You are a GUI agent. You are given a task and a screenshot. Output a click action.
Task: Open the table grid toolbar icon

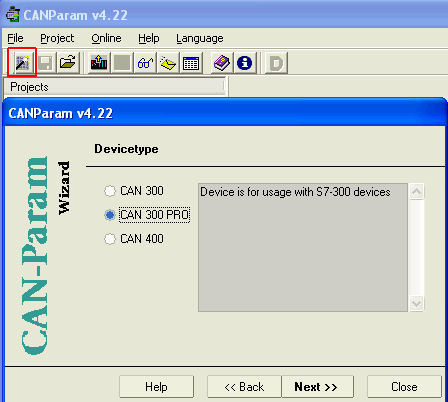coord(191,63)
